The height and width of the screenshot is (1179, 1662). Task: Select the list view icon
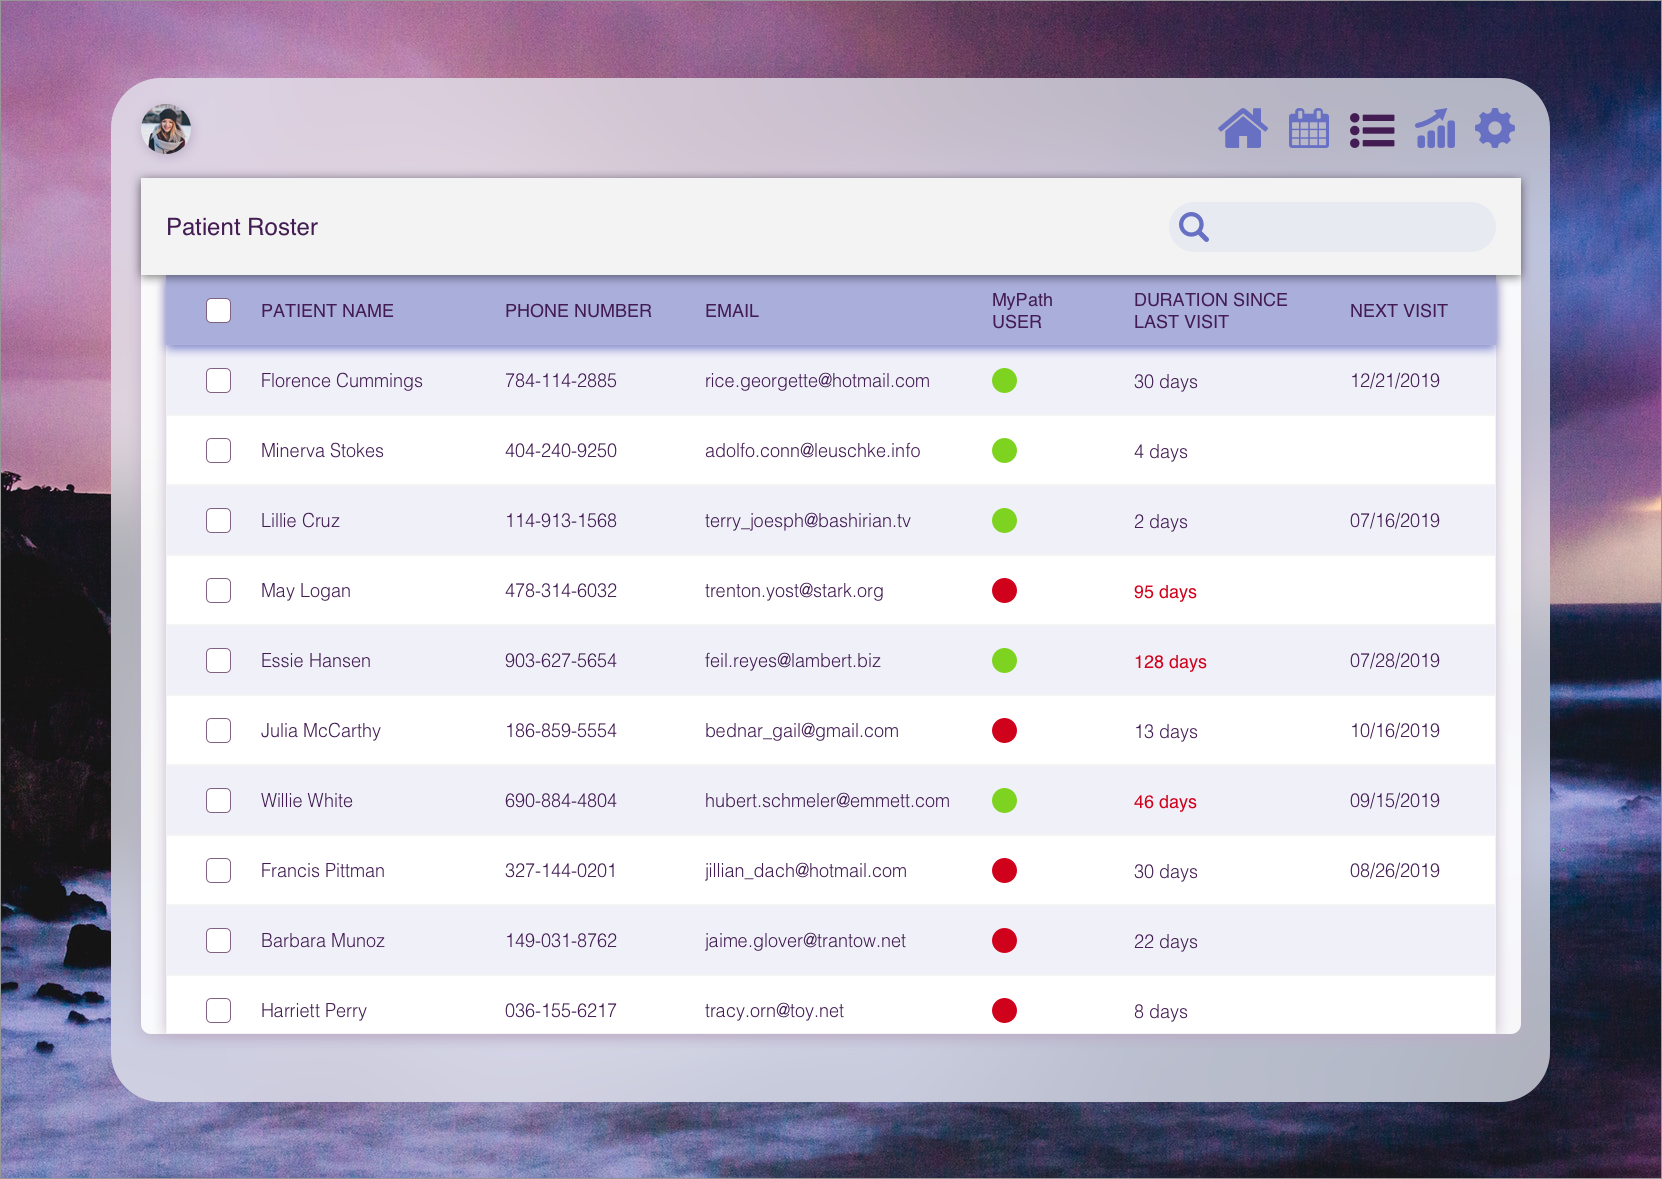[1372, 130]
